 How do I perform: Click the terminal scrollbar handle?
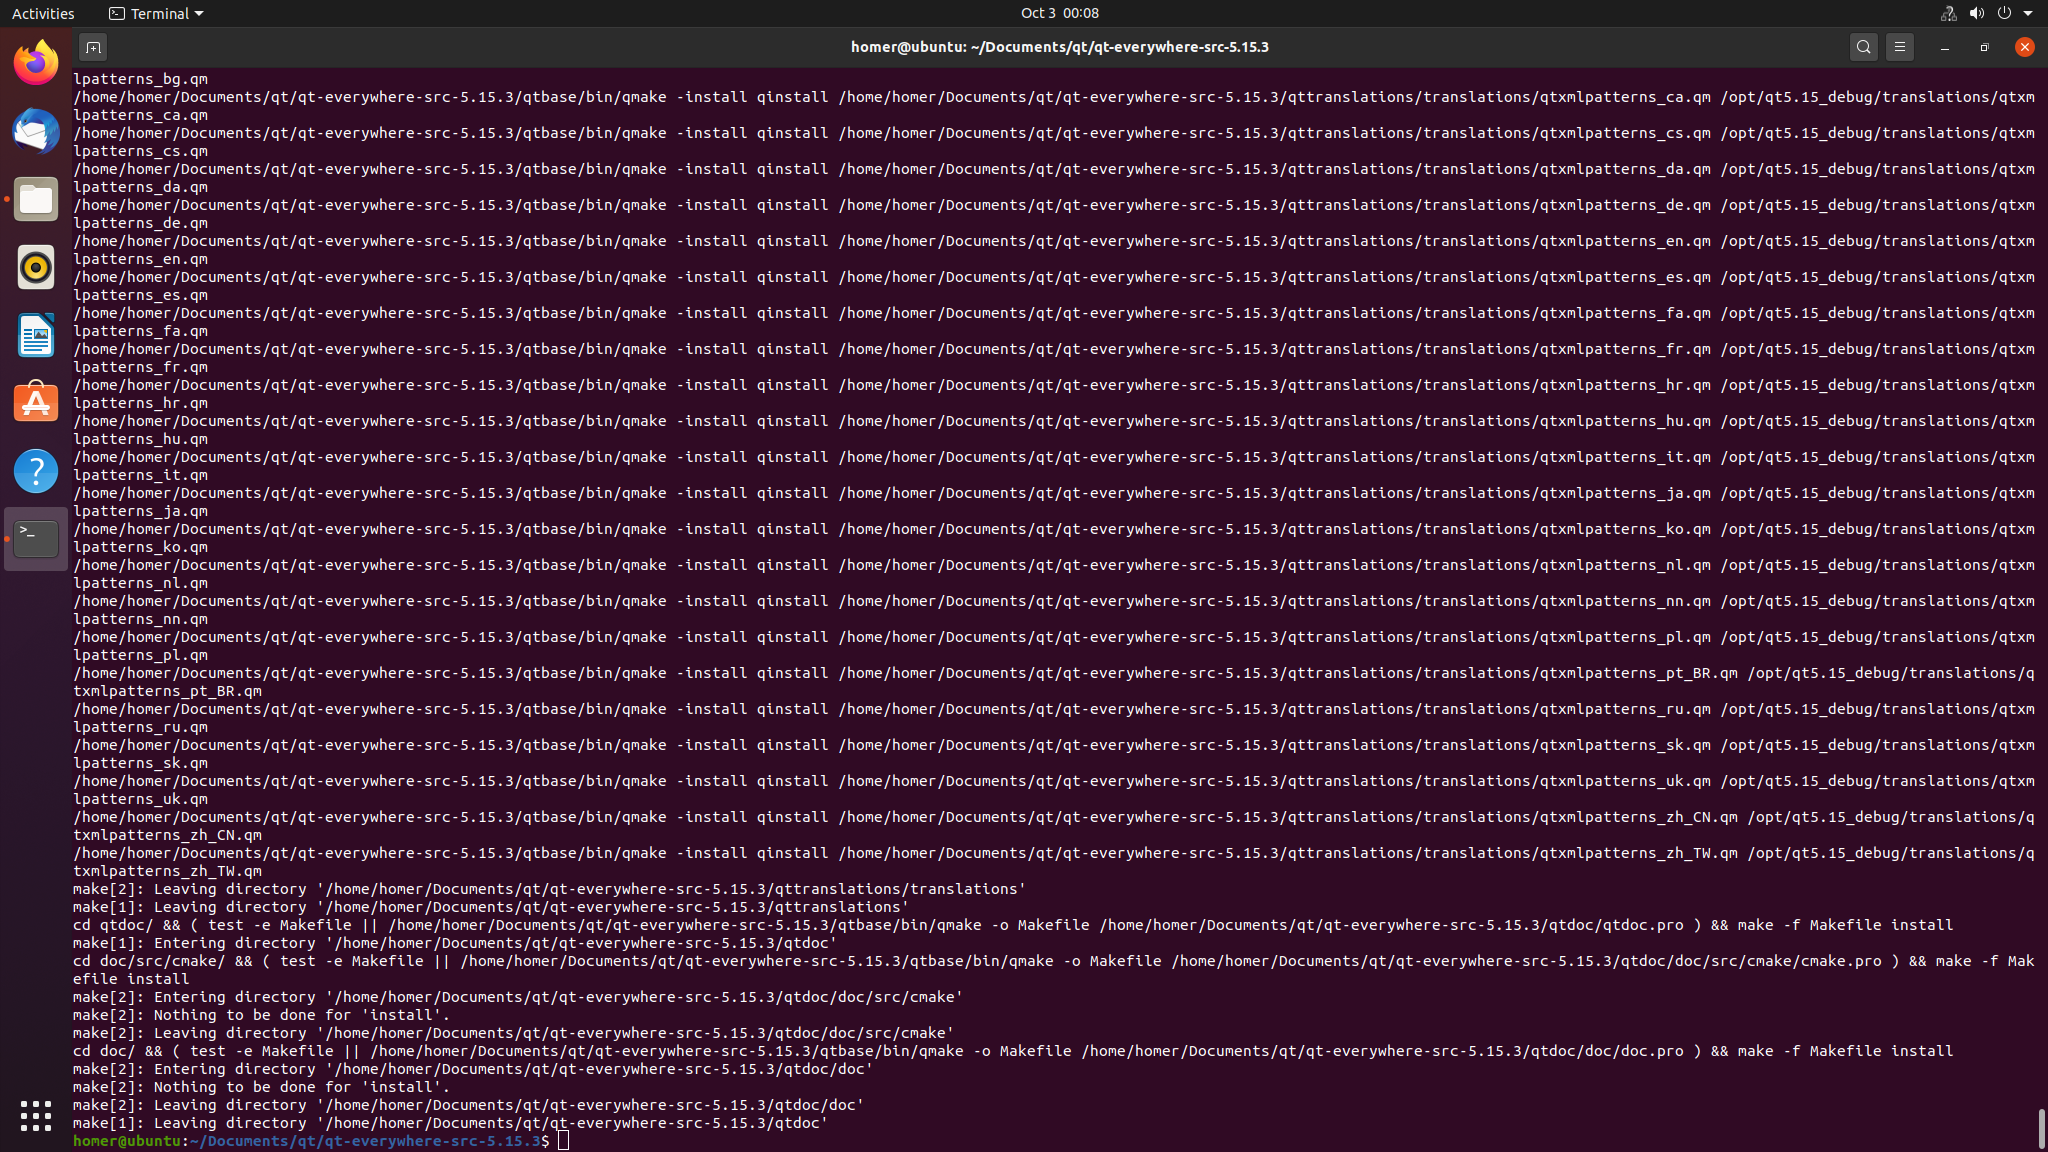tap(2041, 1129)
